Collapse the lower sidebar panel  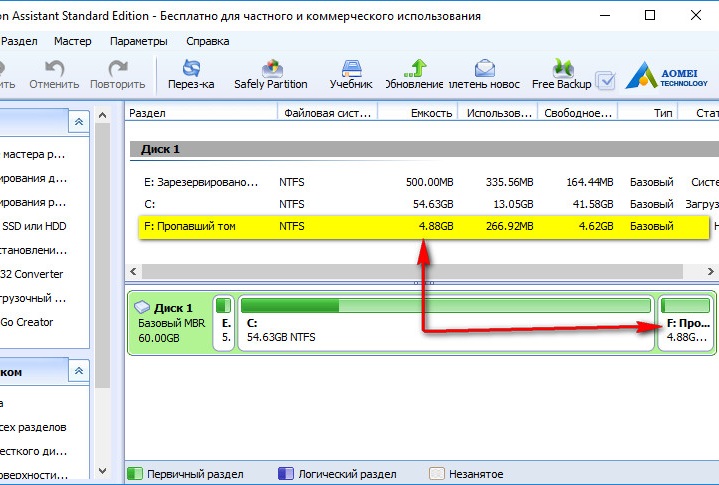coord(79,370)
